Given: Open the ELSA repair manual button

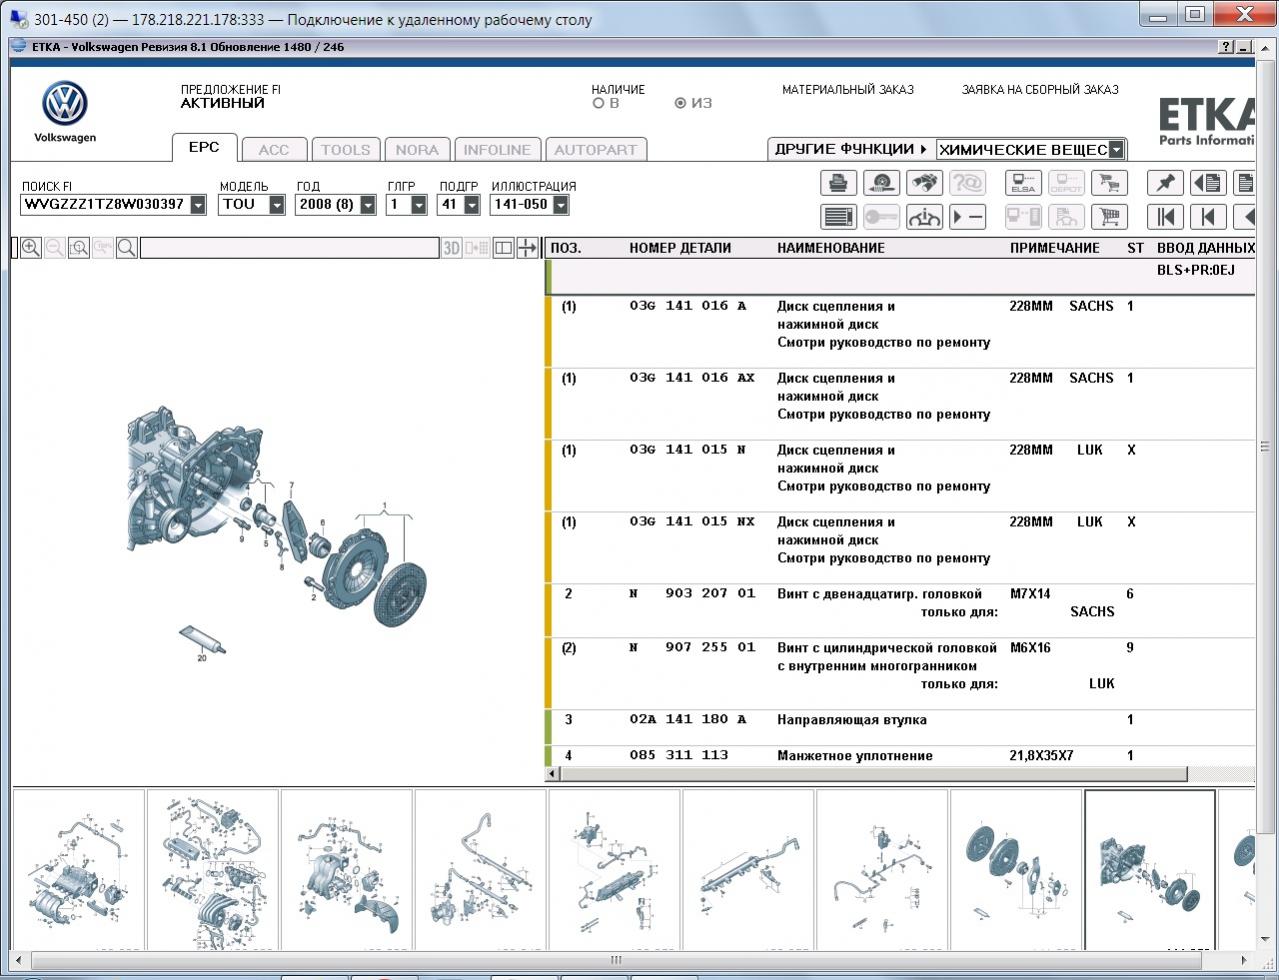Looking at the screenshot, I should tap(1023, 183).
